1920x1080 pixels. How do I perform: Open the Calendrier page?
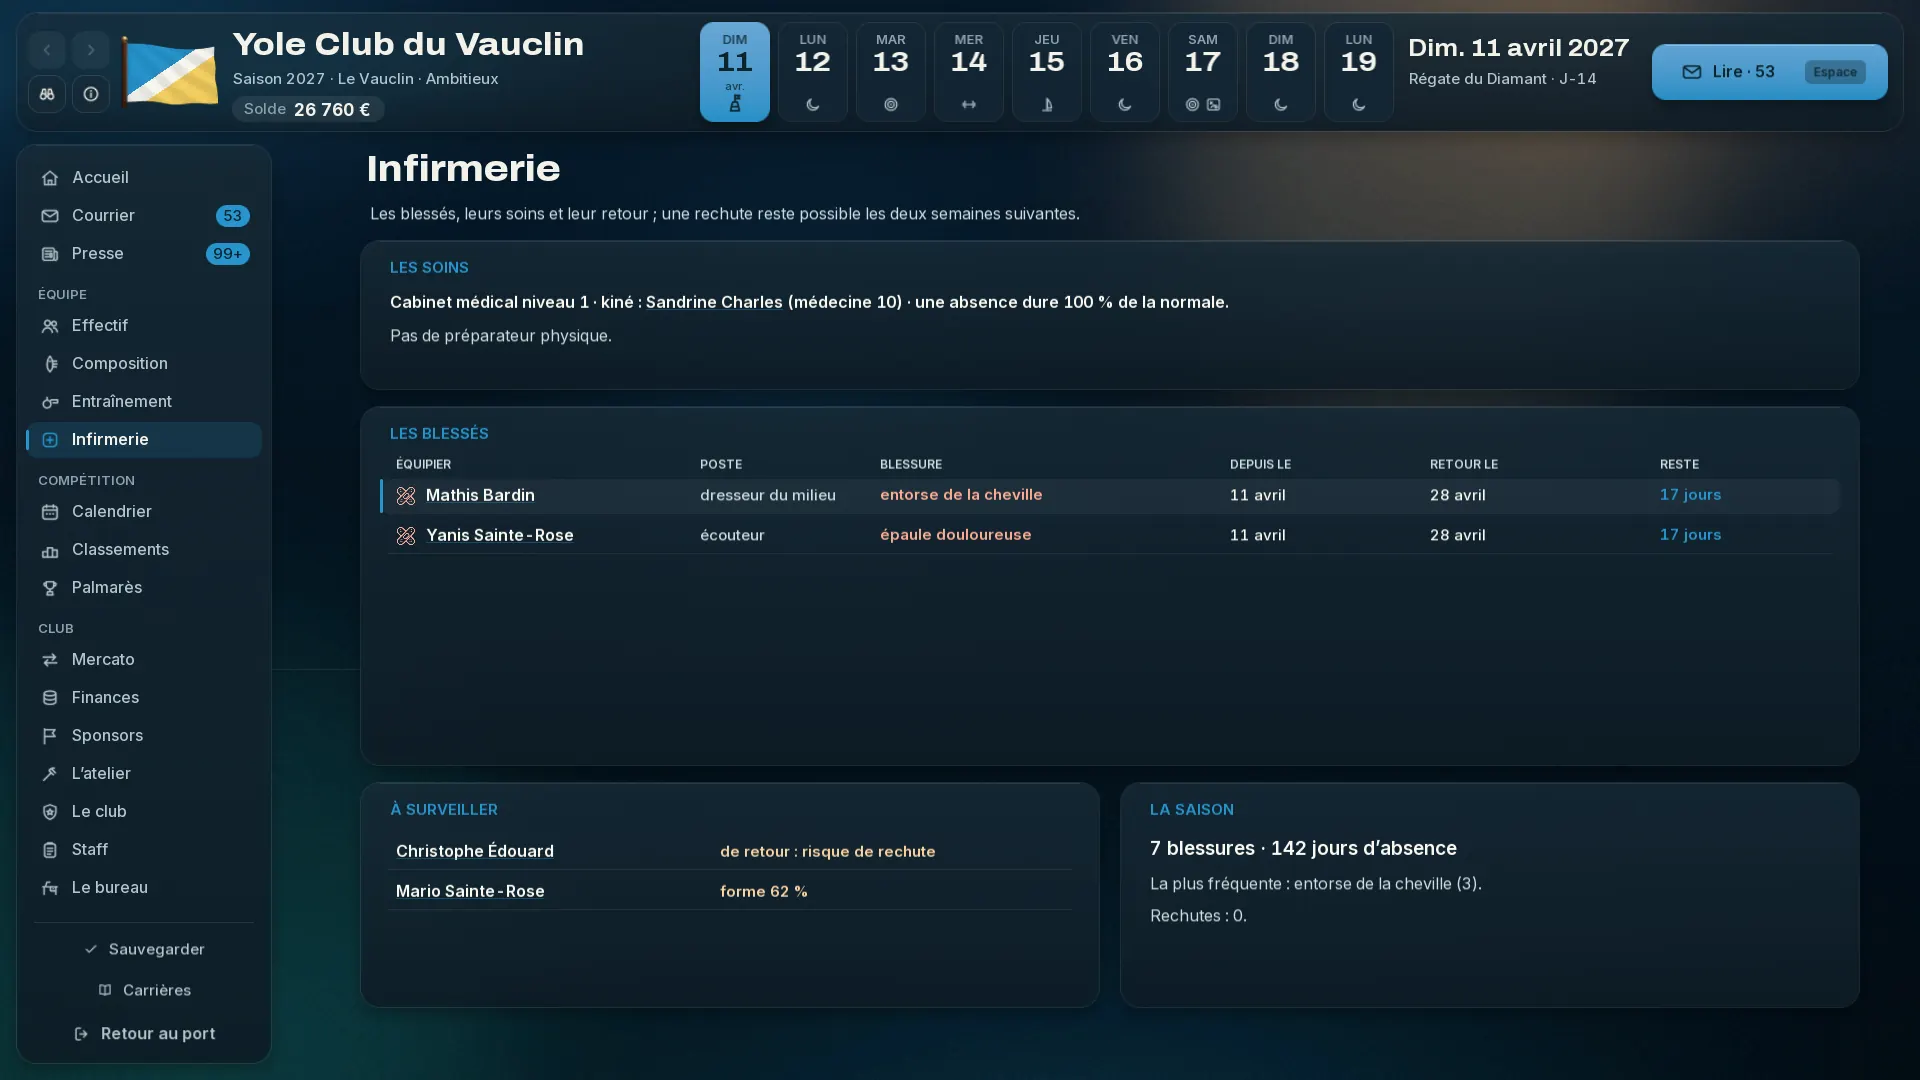144,512
